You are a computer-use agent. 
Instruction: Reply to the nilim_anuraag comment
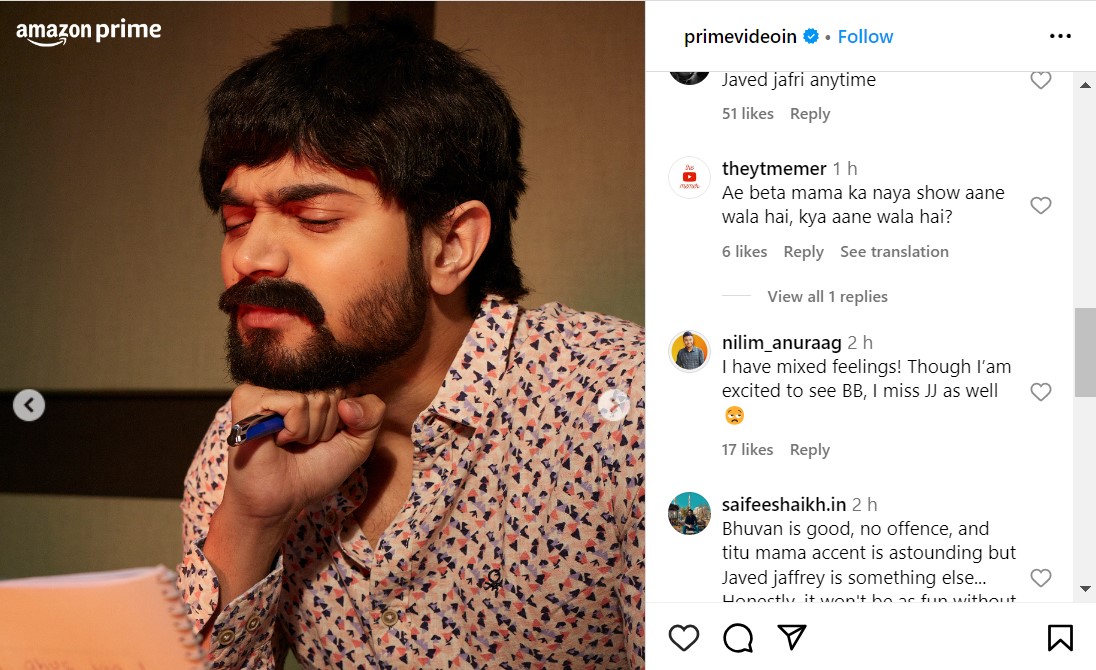point(809,450)
